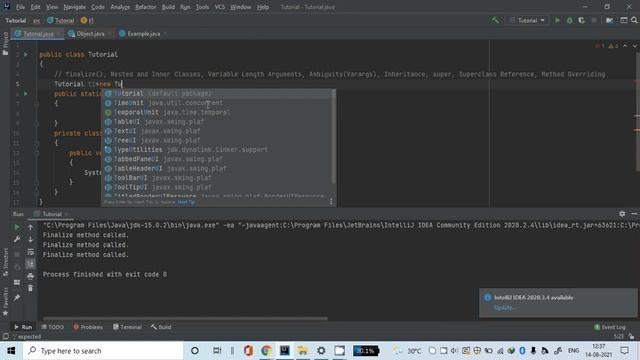The height and width of the screenshot is (360, 640).
Task: Run Tutorial with the green play button
Action: click(557, 20)
